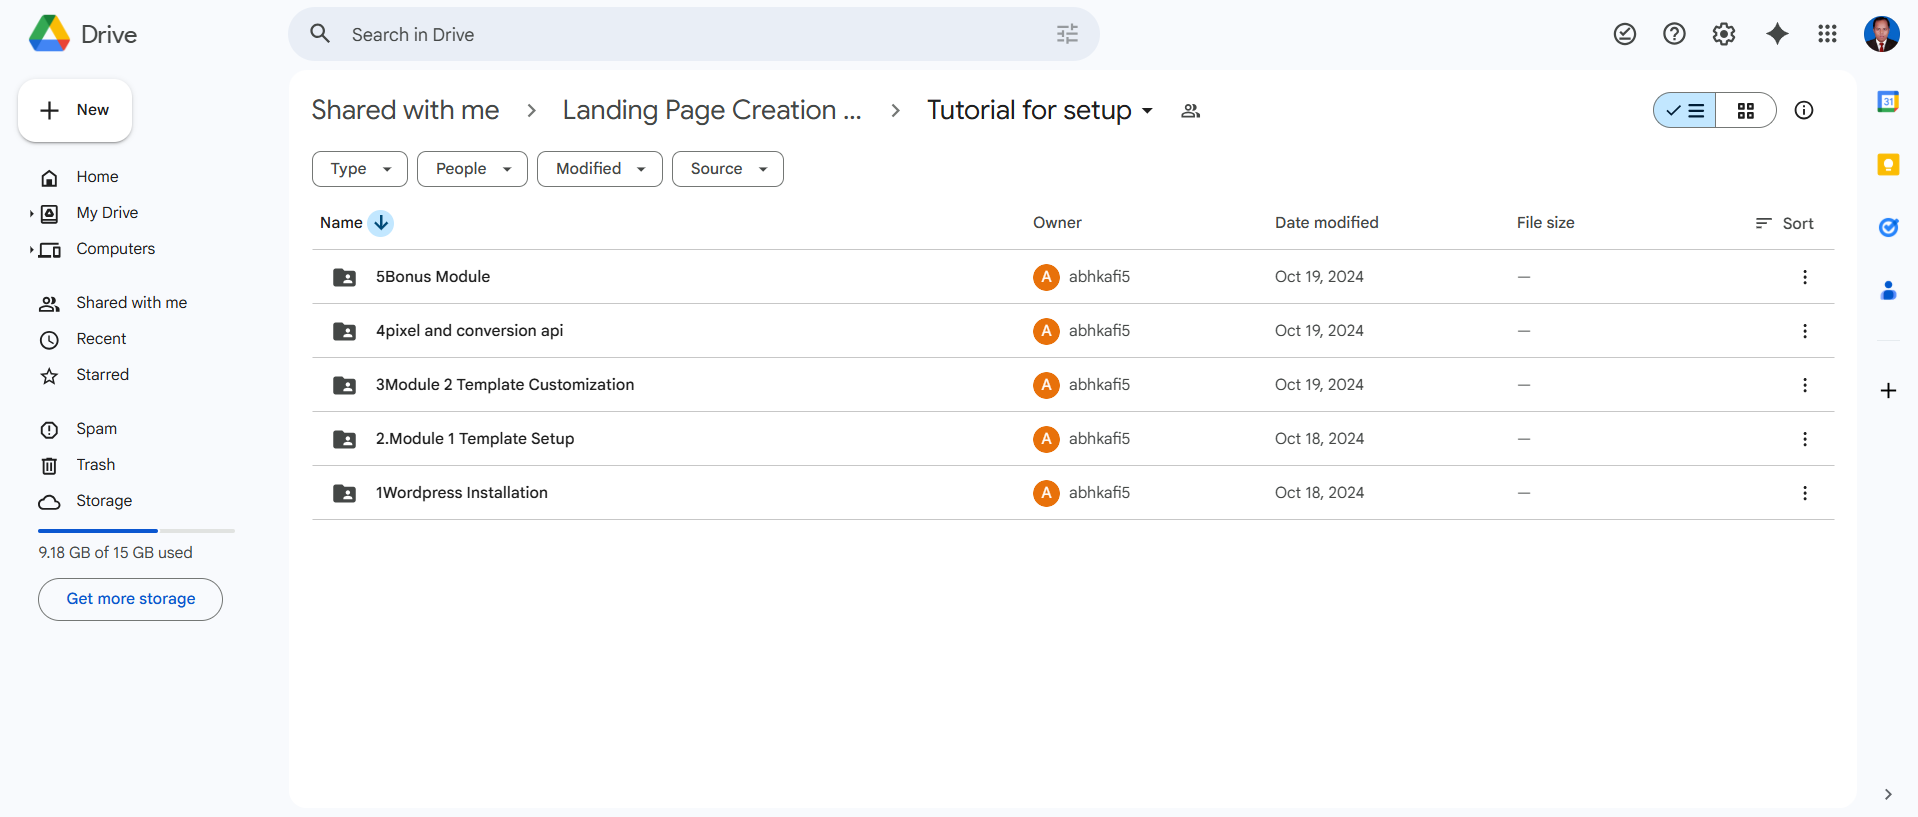Open Google apps grid launcher
The width and height of the screenshot is (1918, 817).
point(1827,34)
